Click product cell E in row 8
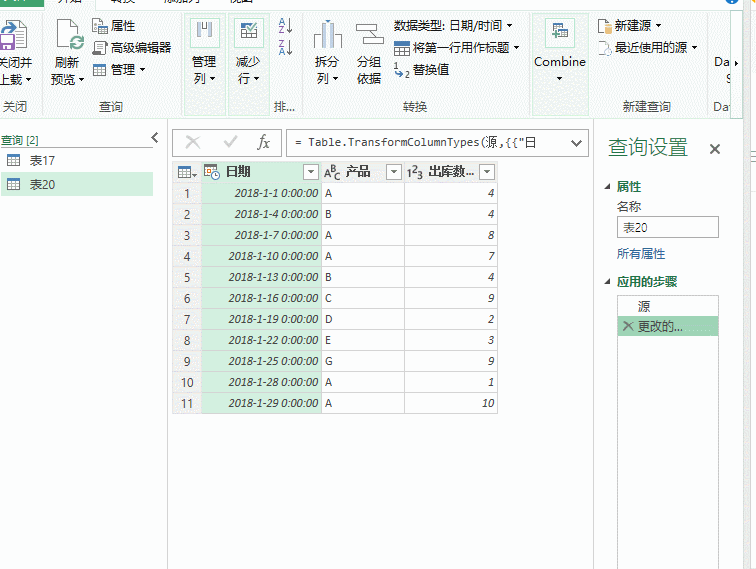 tap(363, 340)
